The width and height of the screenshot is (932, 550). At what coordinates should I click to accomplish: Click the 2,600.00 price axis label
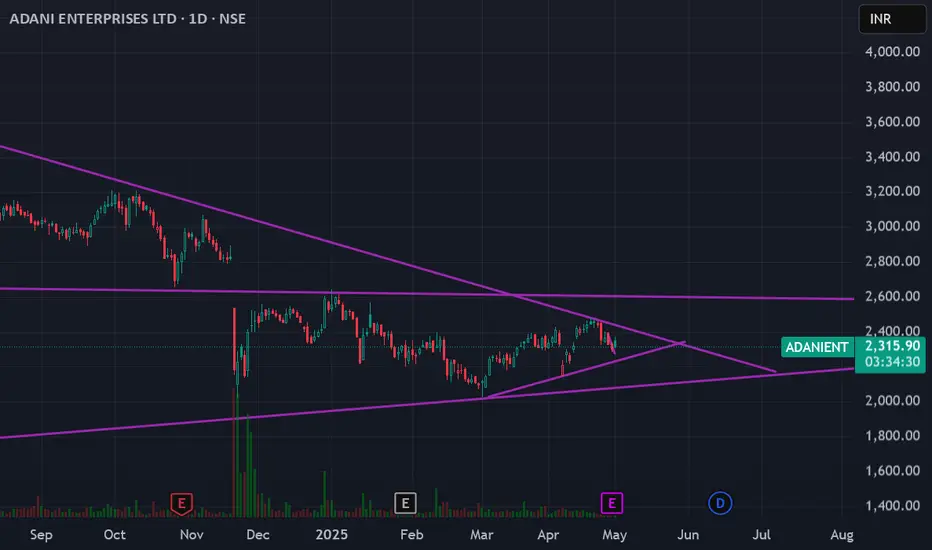coord(892,297)
